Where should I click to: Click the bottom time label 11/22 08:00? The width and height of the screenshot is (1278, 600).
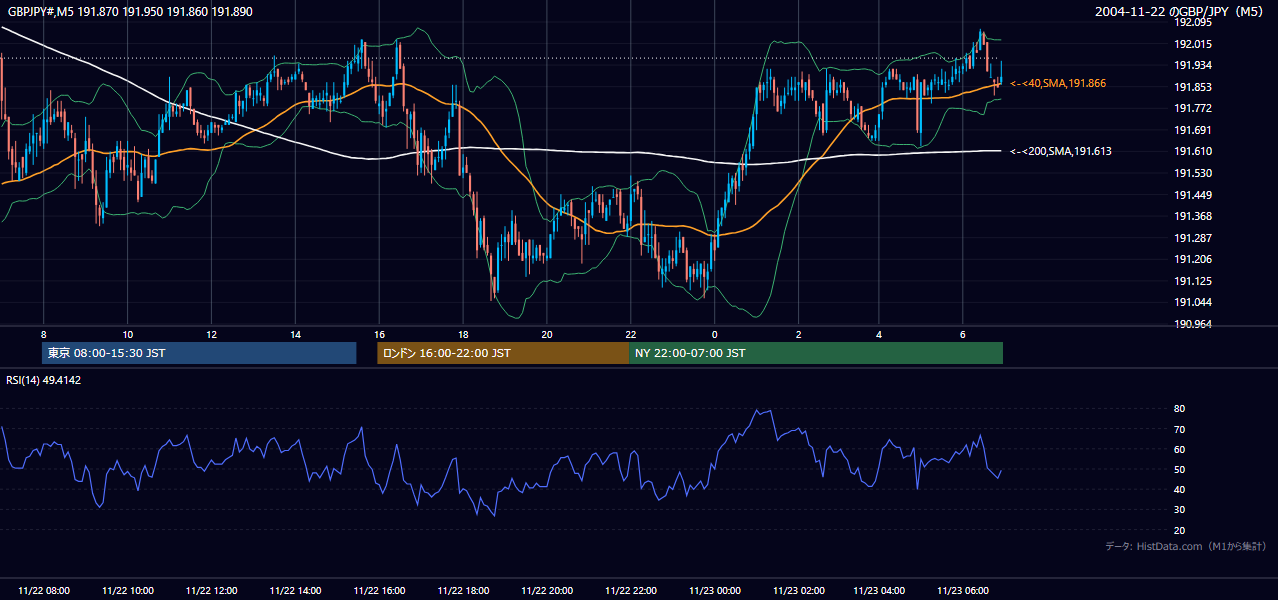44,591
